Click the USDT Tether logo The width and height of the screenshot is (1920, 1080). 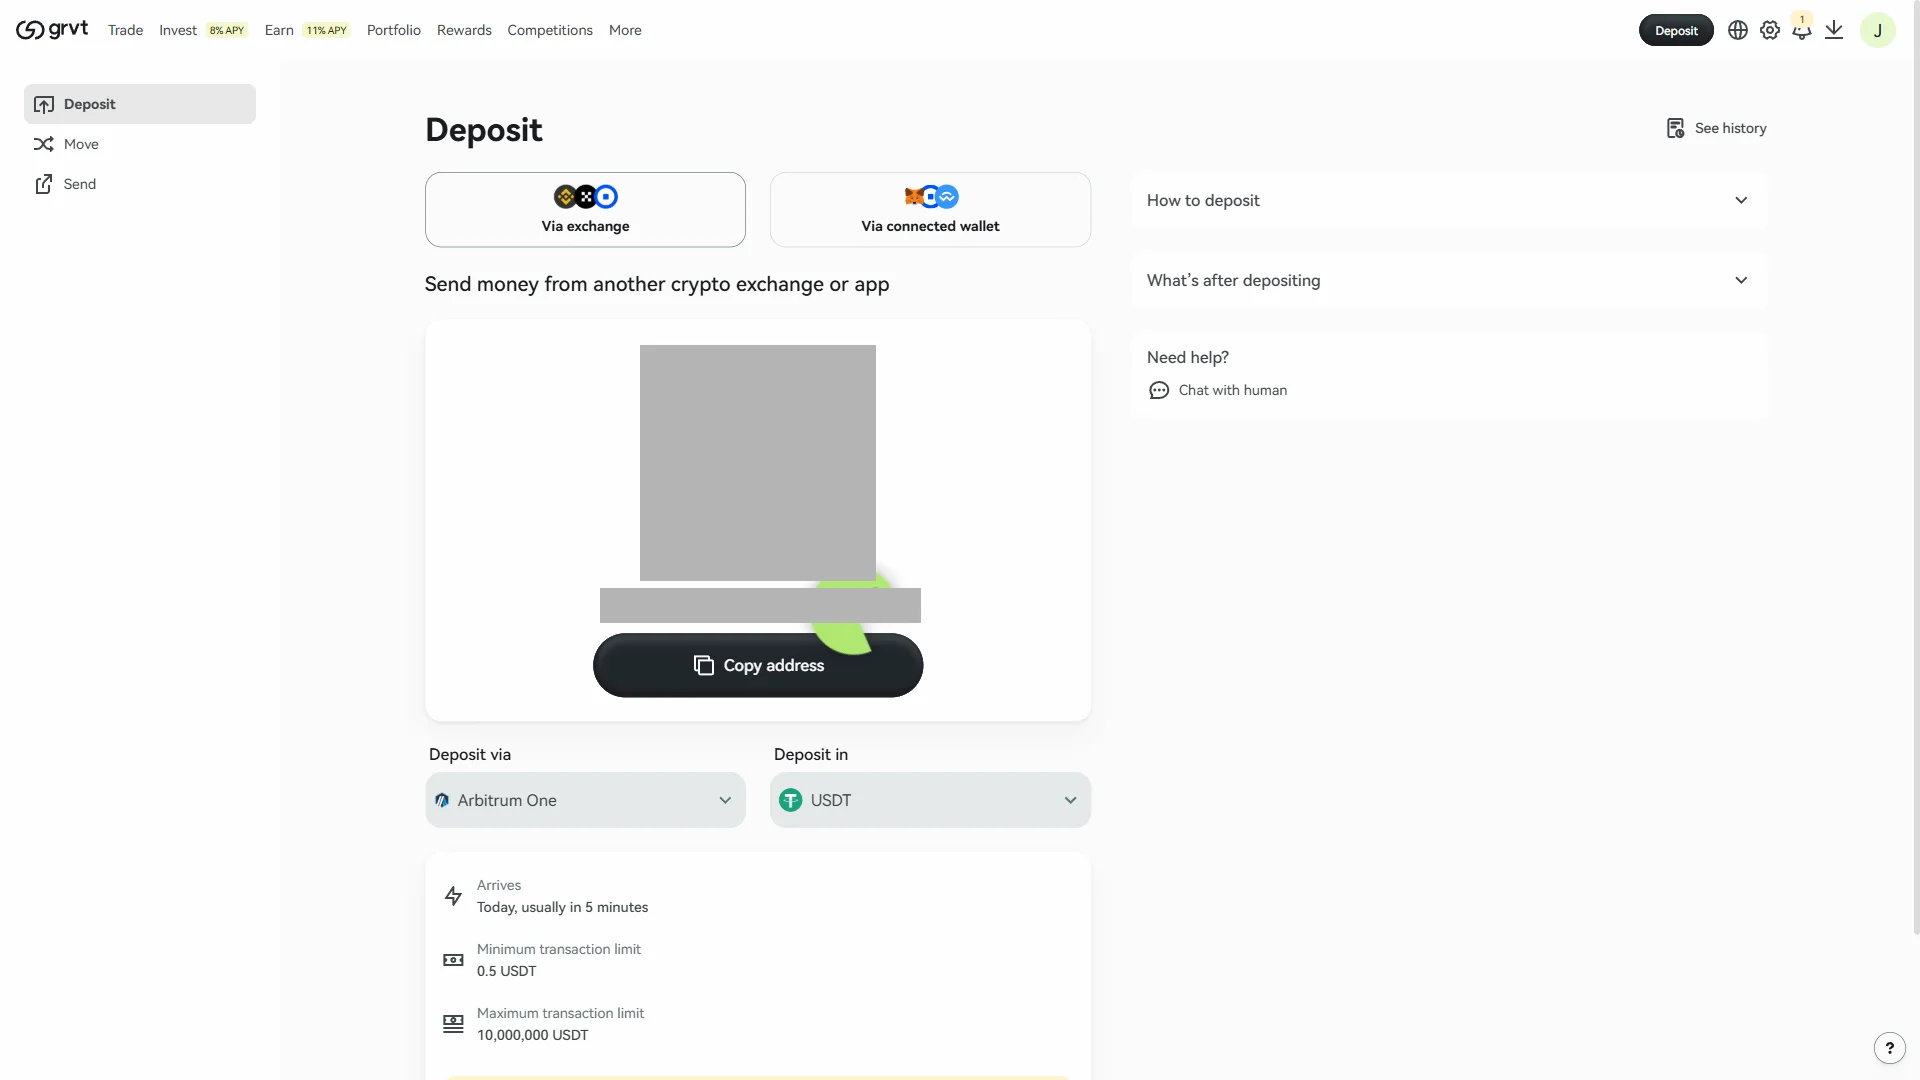tap(791, 800)
